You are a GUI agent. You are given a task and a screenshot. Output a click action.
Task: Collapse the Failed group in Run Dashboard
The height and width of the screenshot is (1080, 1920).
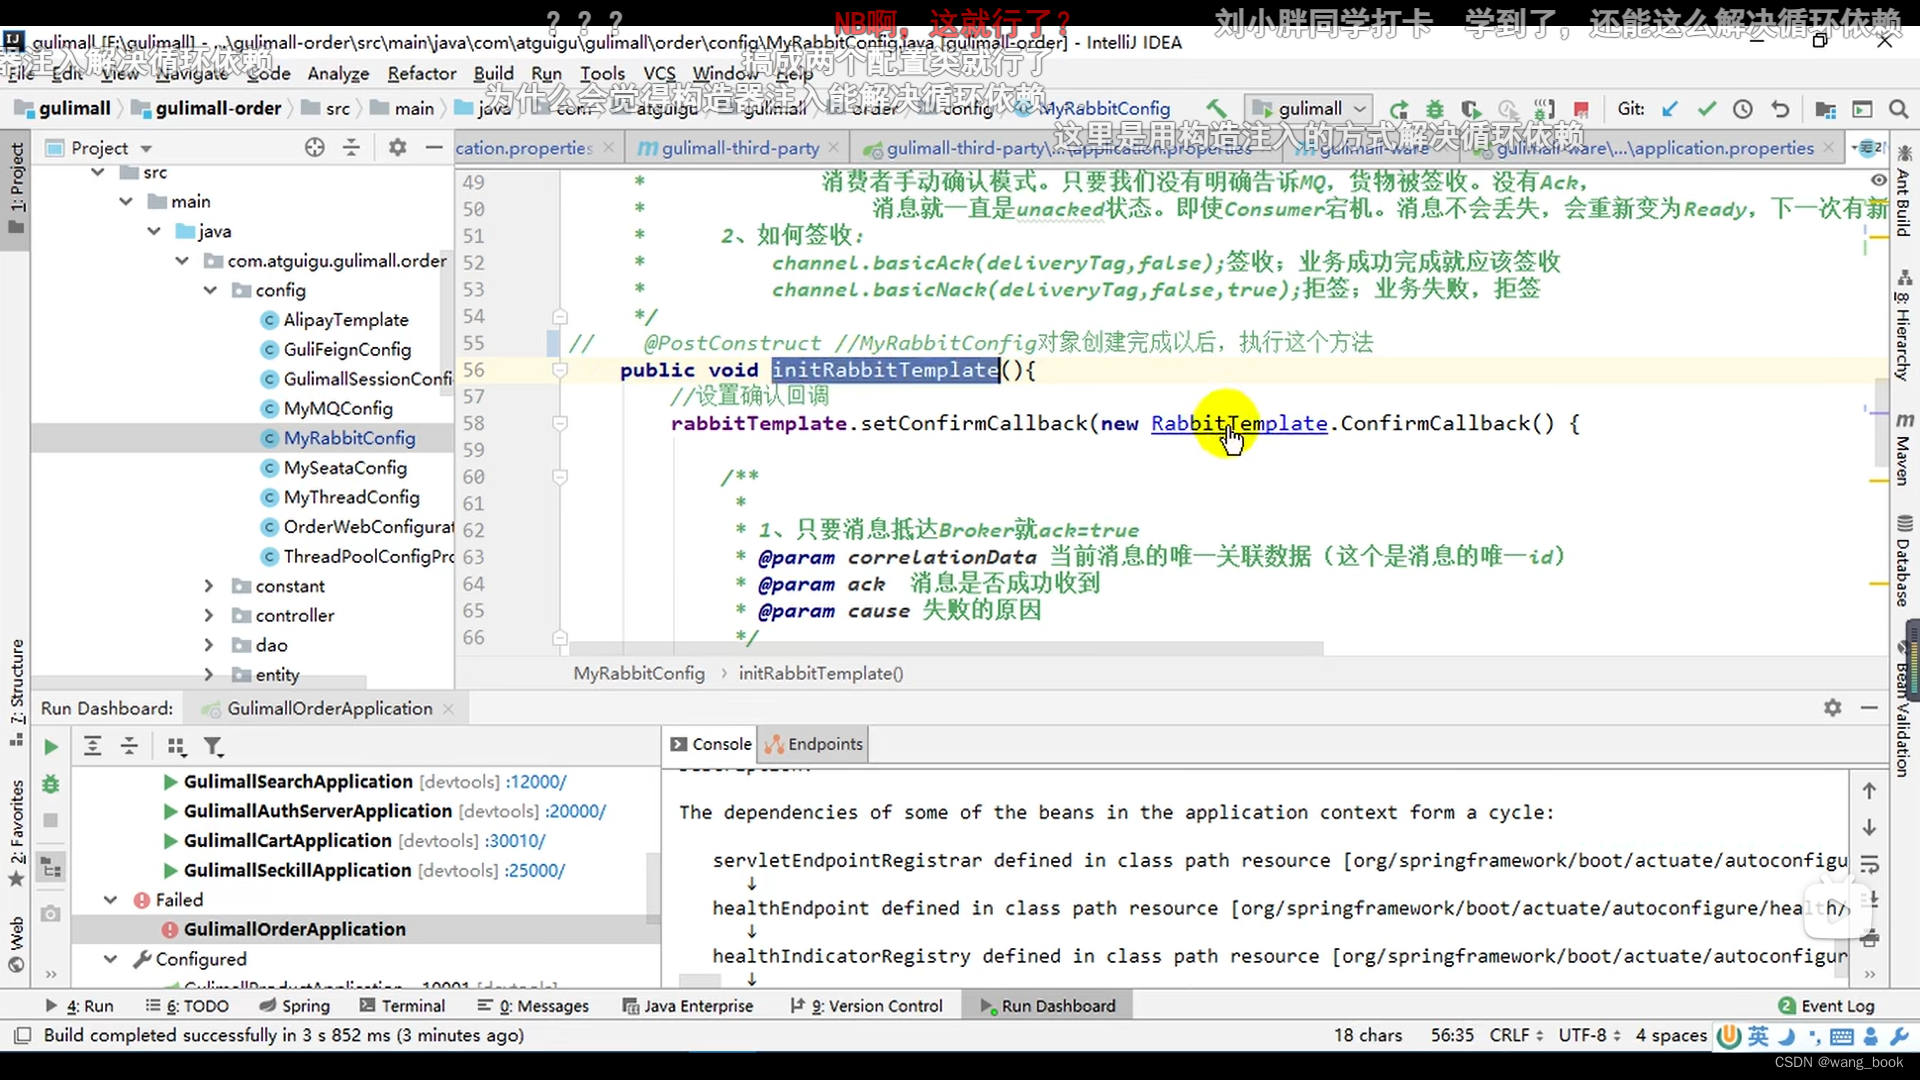click(x=110, y=900)
